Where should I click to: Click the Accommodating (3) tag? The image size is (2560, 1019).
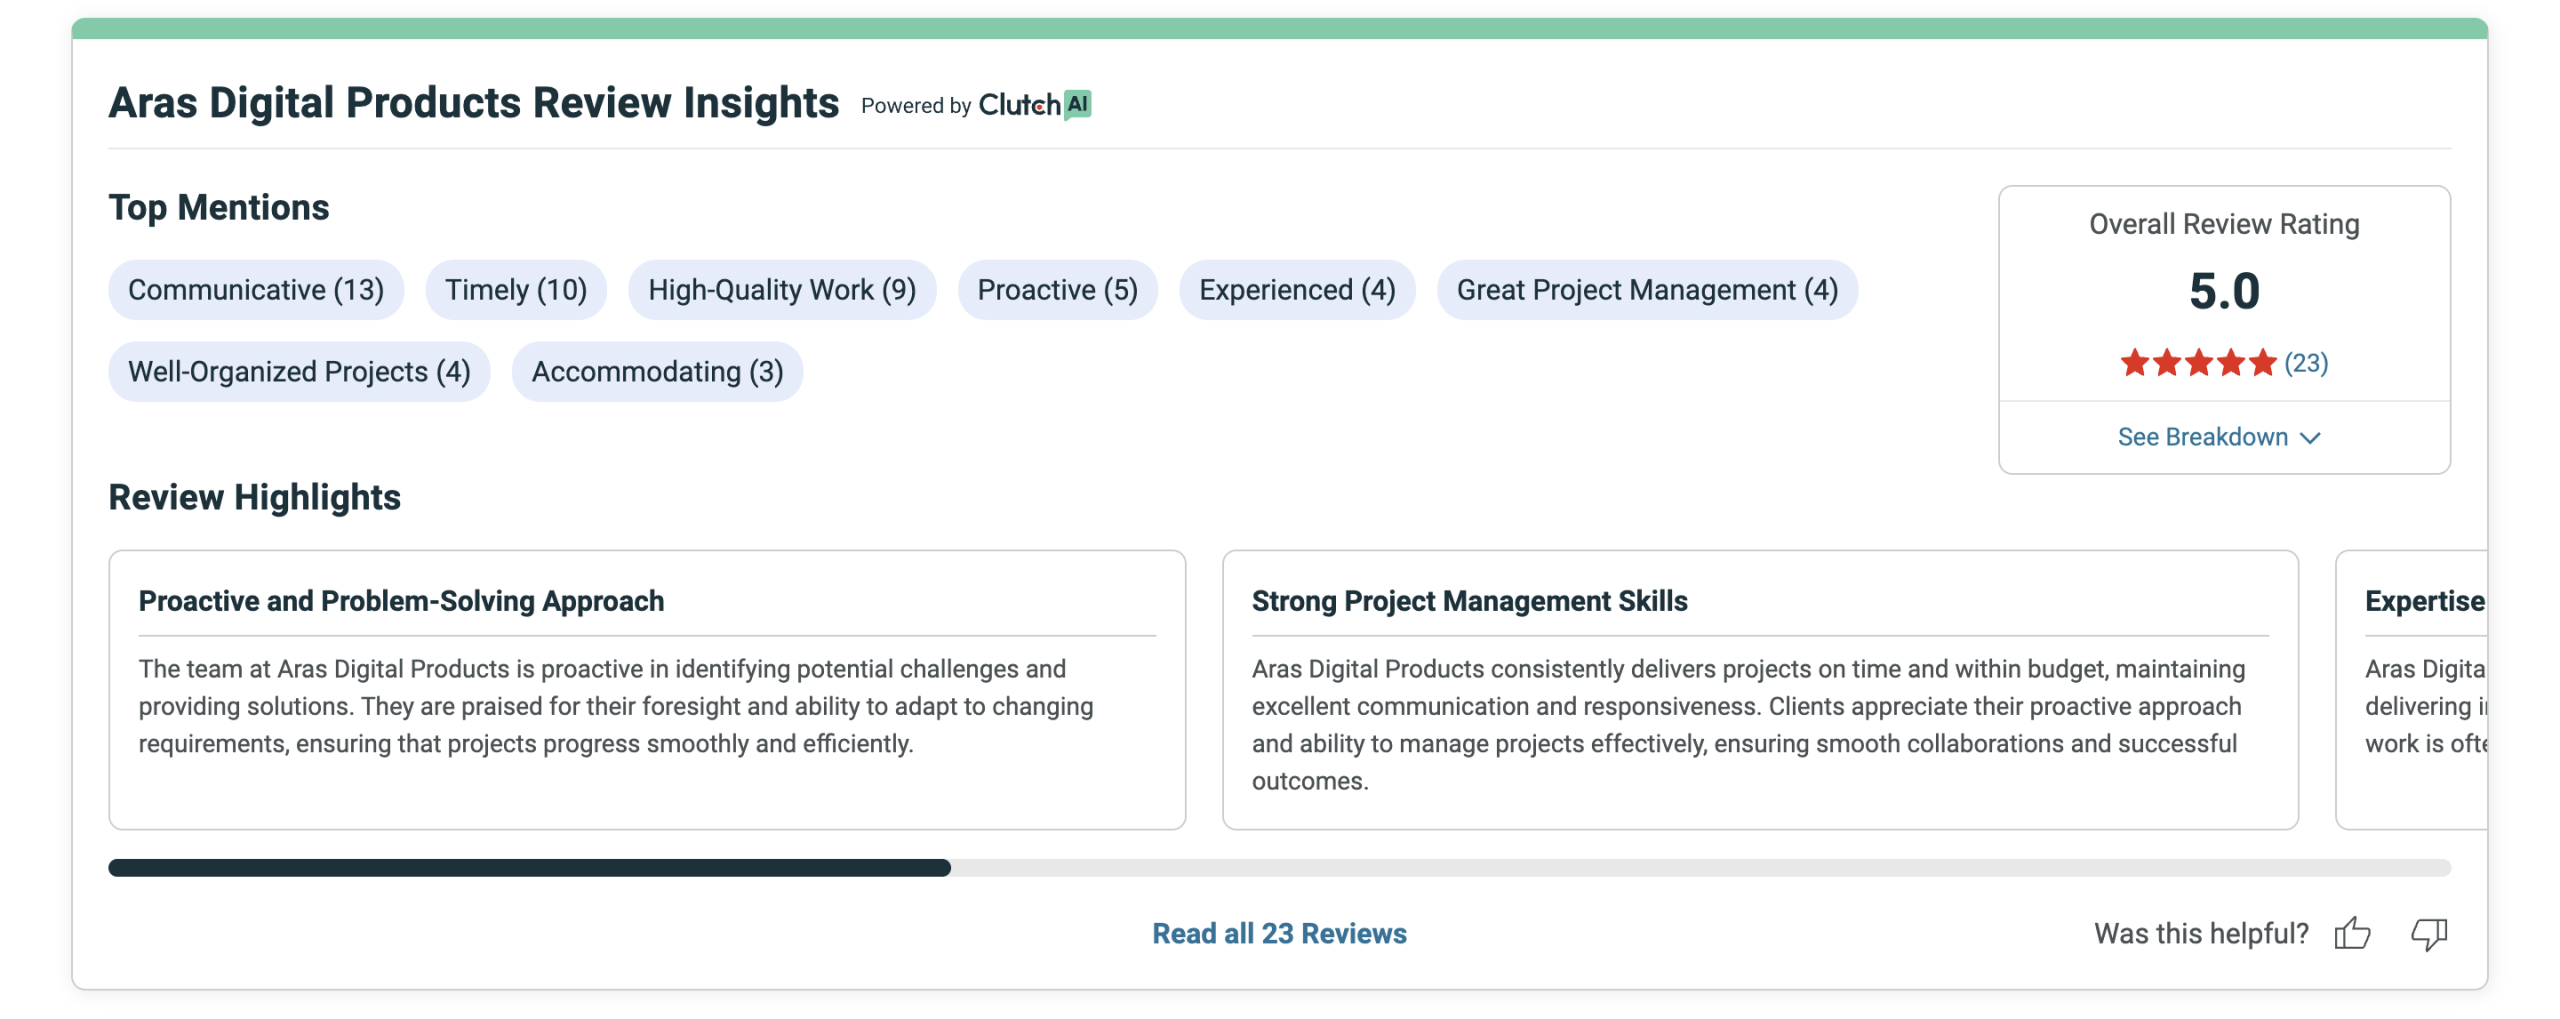(656, 372)
